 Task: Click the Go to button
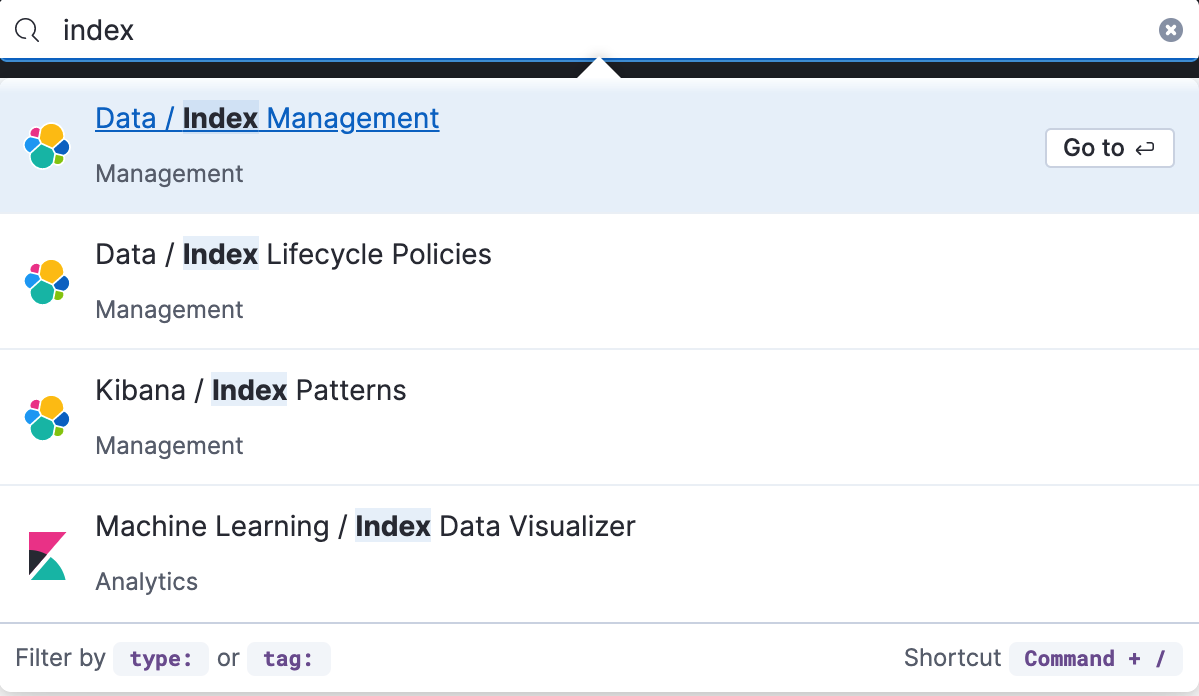tap(1109, 147)
